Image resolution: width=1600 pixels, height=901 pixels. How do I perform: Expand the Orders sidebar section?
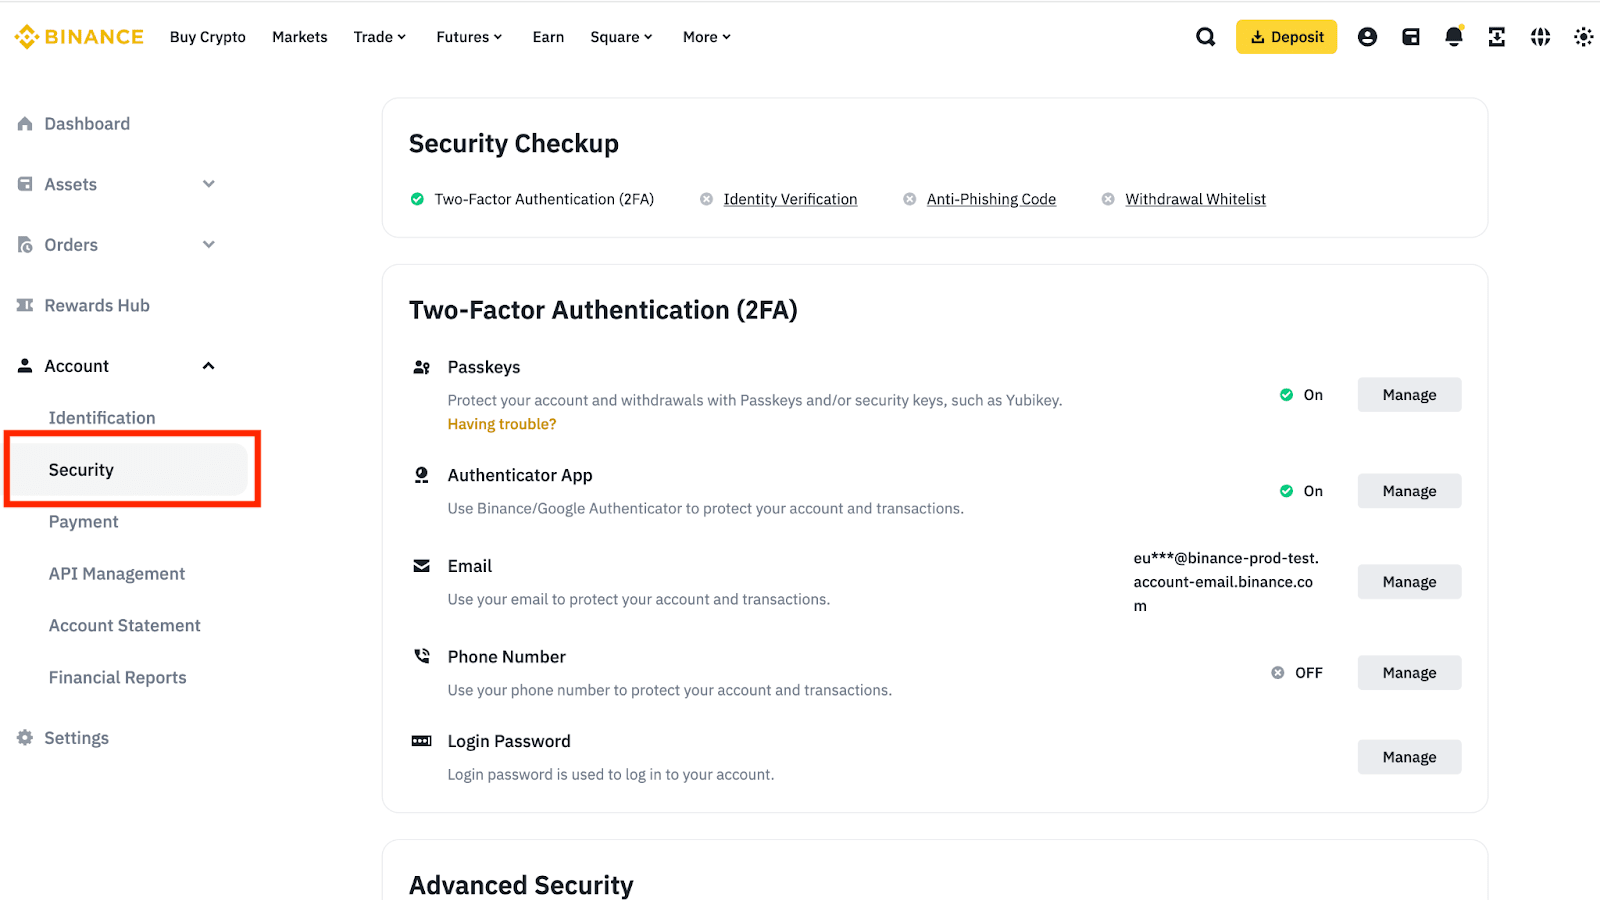coord(208,245)
